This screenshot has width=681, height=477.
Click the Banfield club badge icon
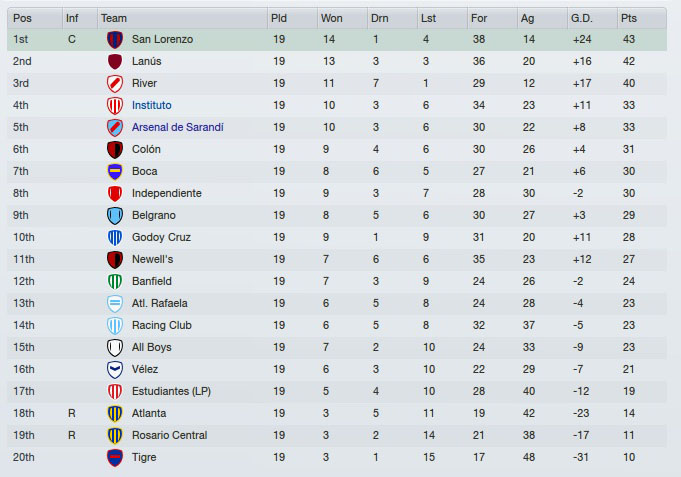(114, 282)
